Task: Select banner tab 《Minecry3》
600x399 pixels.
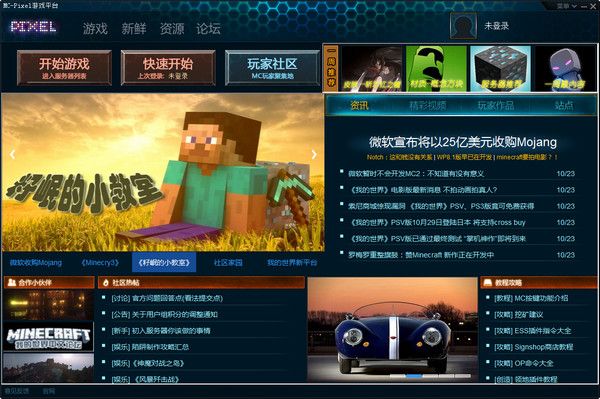Action: (100, 262)
